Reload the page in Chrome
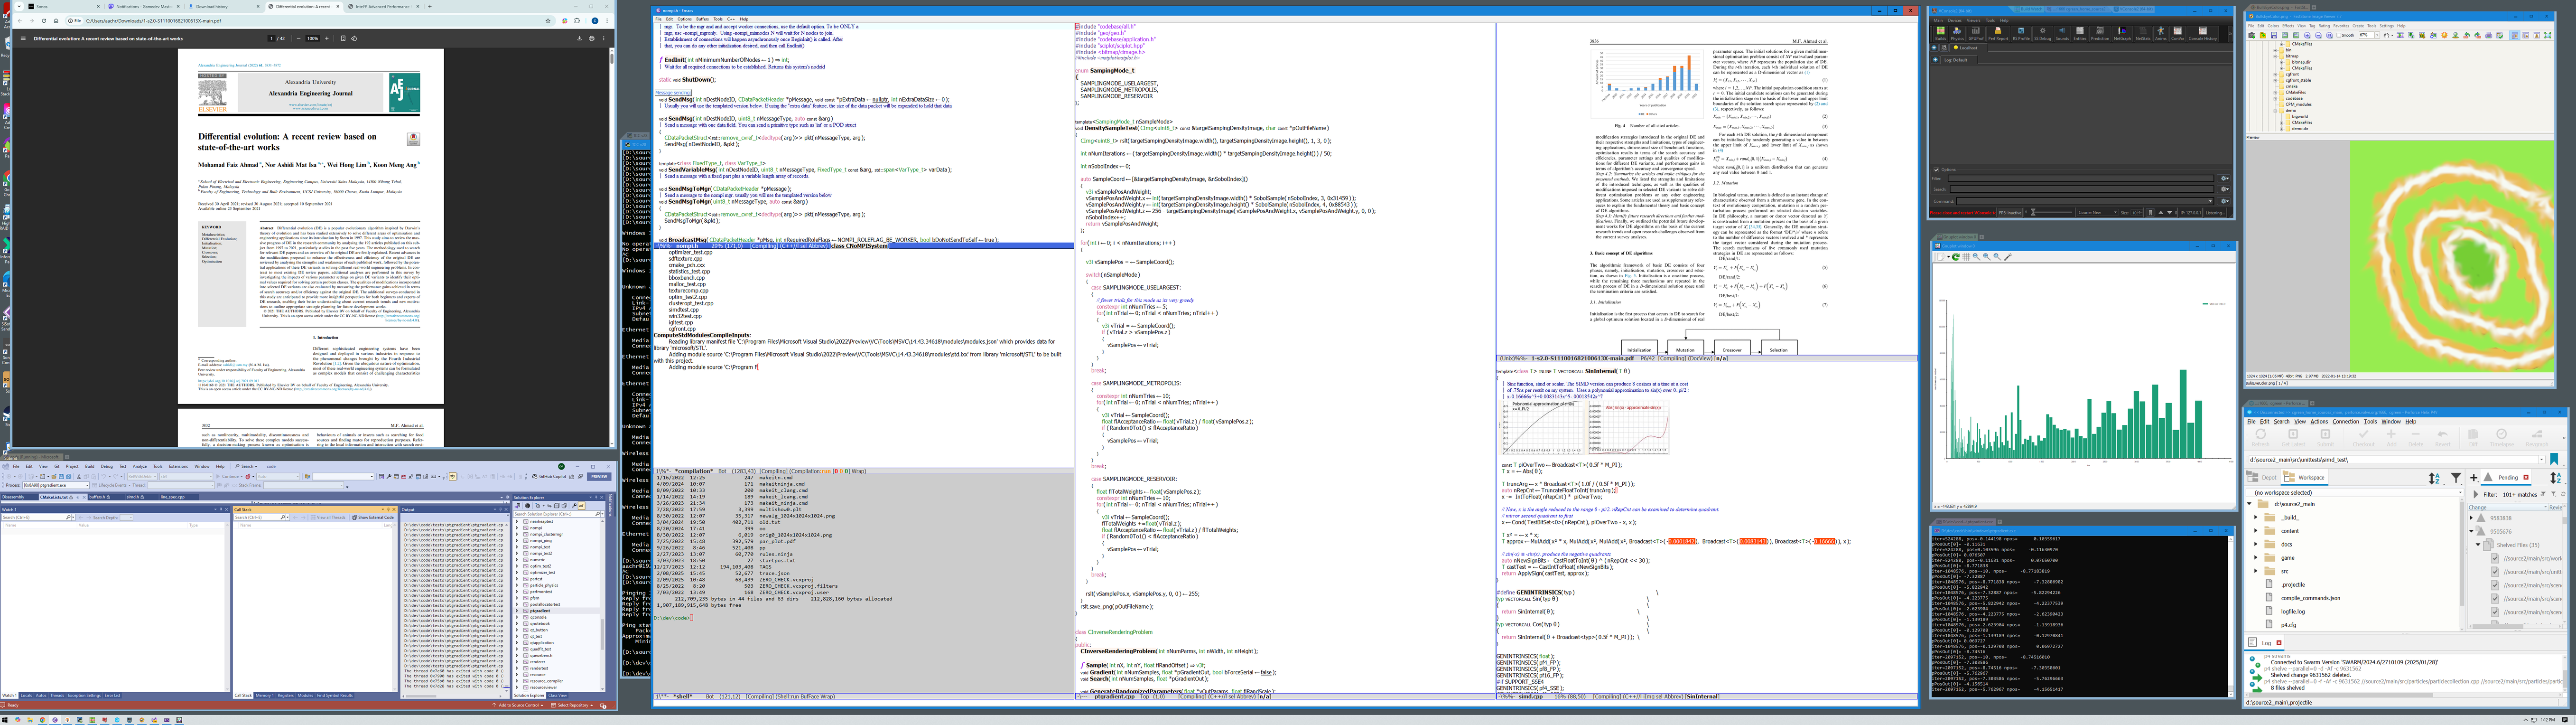2576x725 pixels. pos(44,21)
